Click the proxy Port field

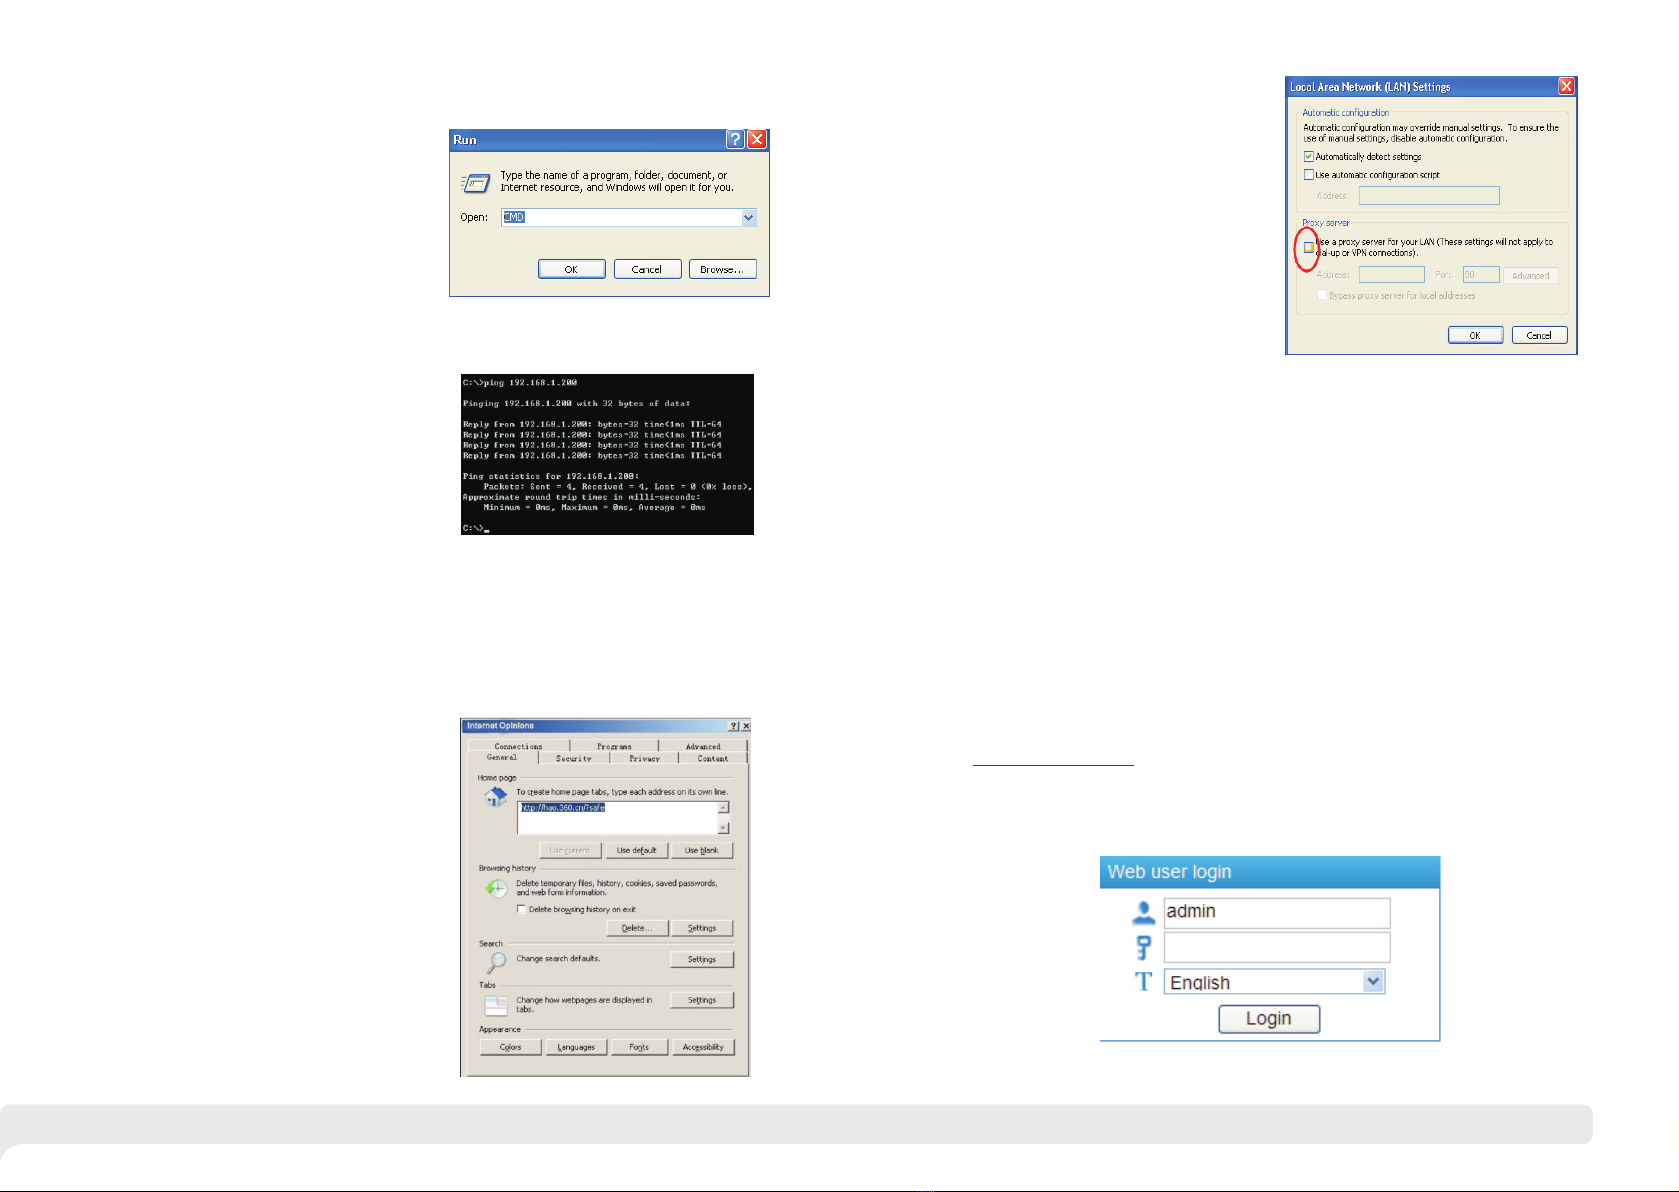[1481, 275]
